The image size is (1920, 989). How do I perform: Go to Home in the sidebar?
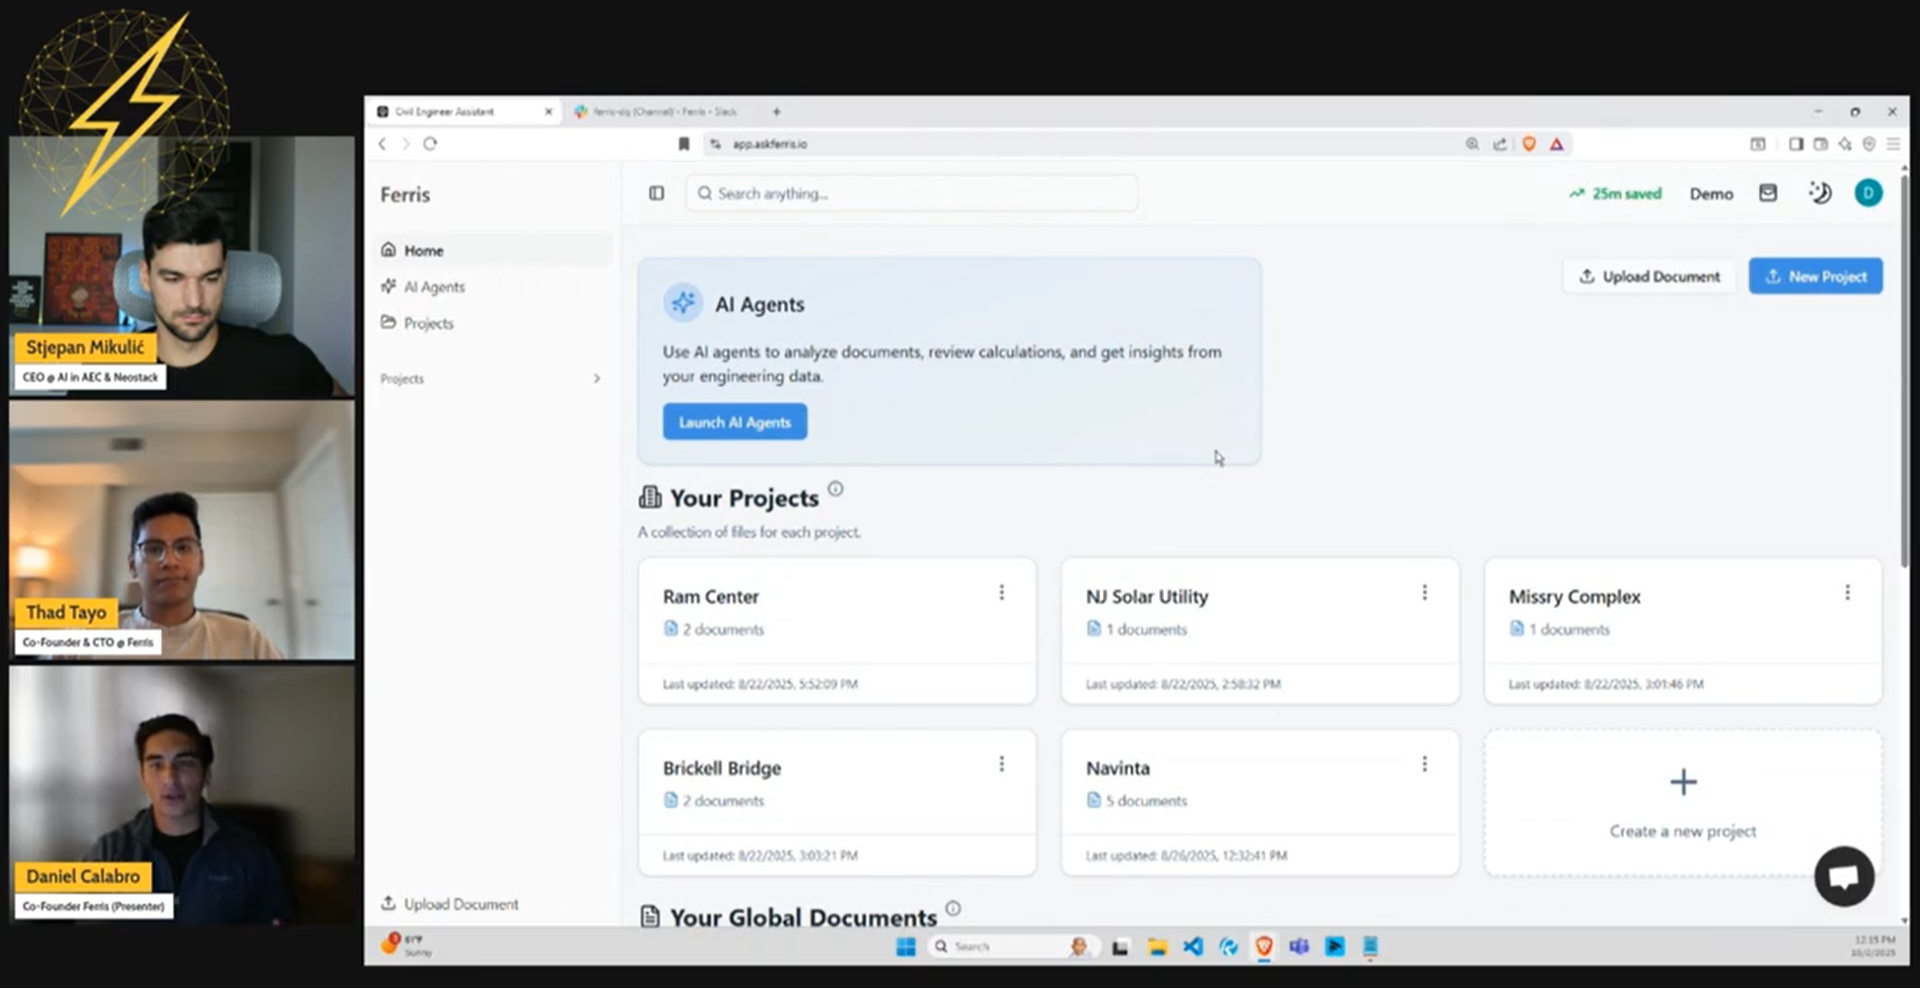point(494,251)
